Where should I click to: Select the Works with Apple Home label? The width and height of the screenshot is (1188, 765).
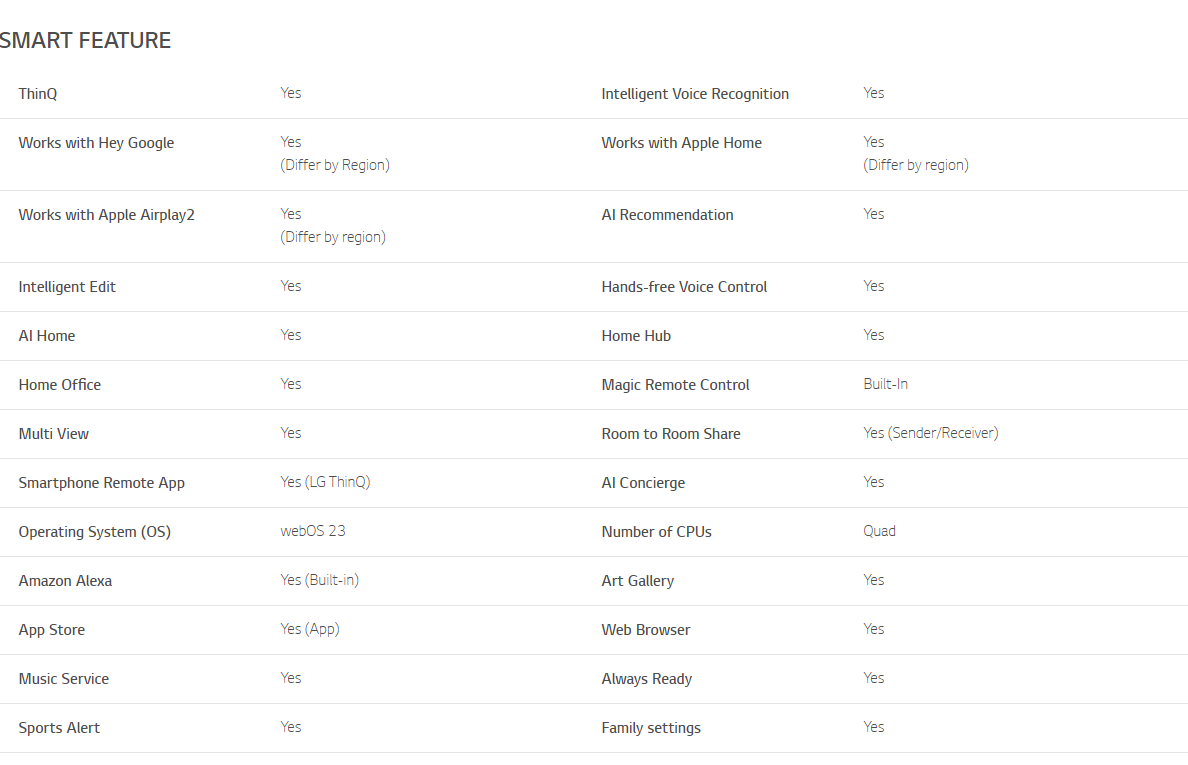click(681, 143)
